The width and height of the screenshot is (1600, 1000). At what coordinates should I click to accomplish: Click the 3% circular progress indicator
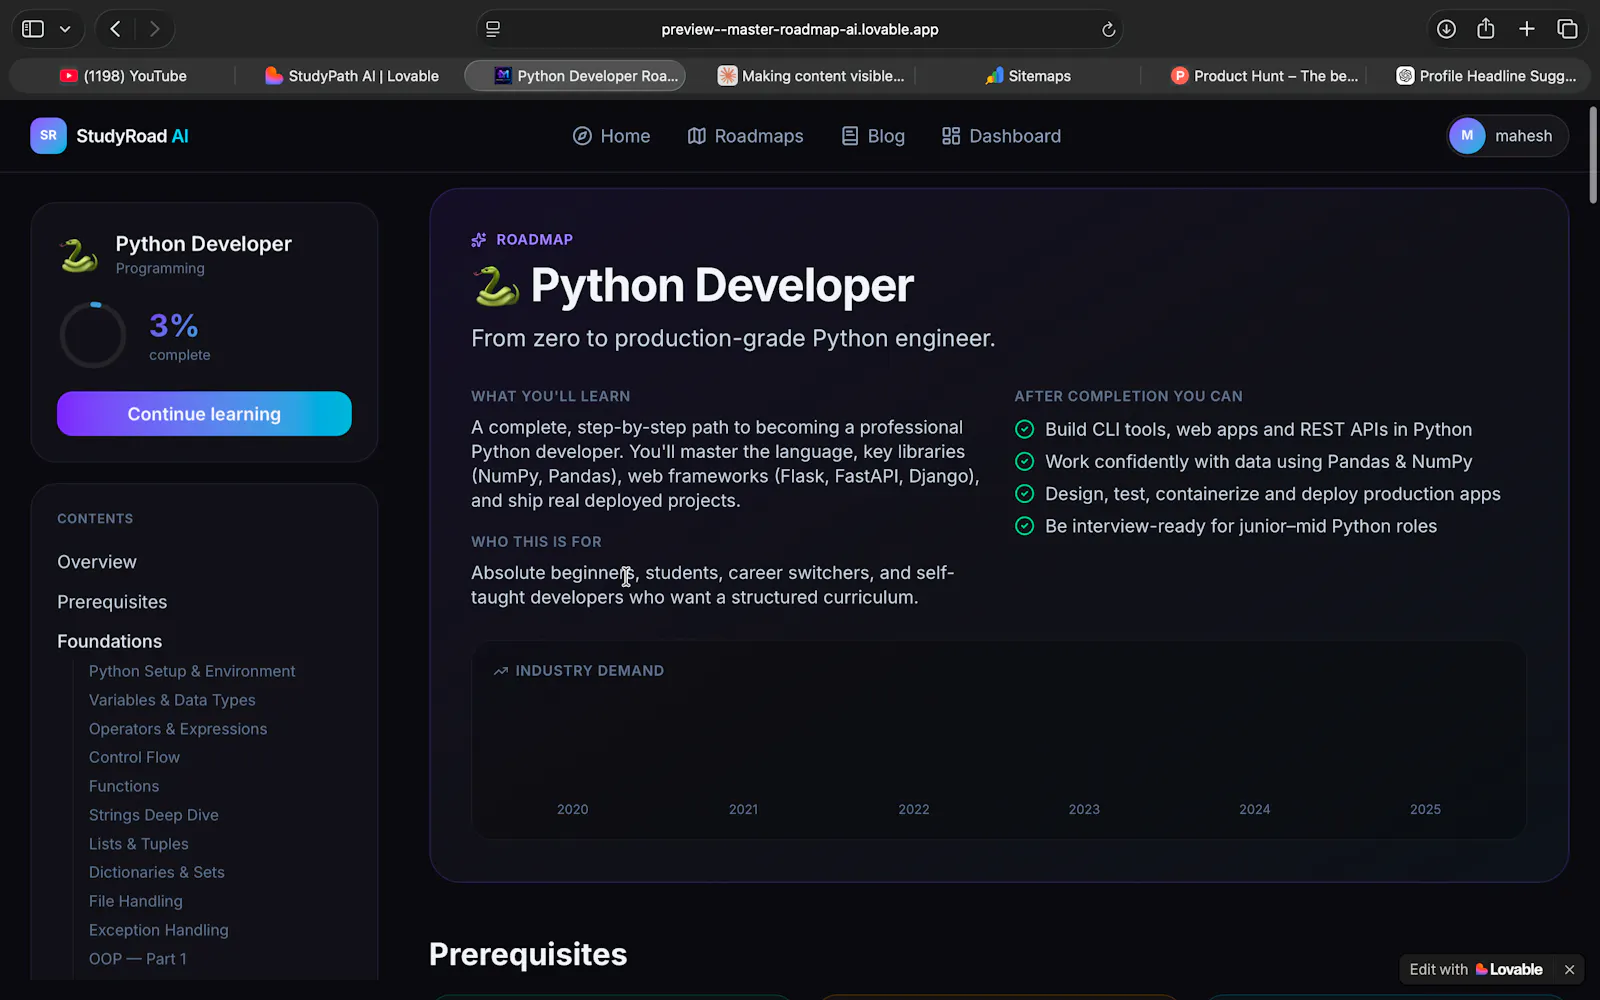(x=93, y=335)
